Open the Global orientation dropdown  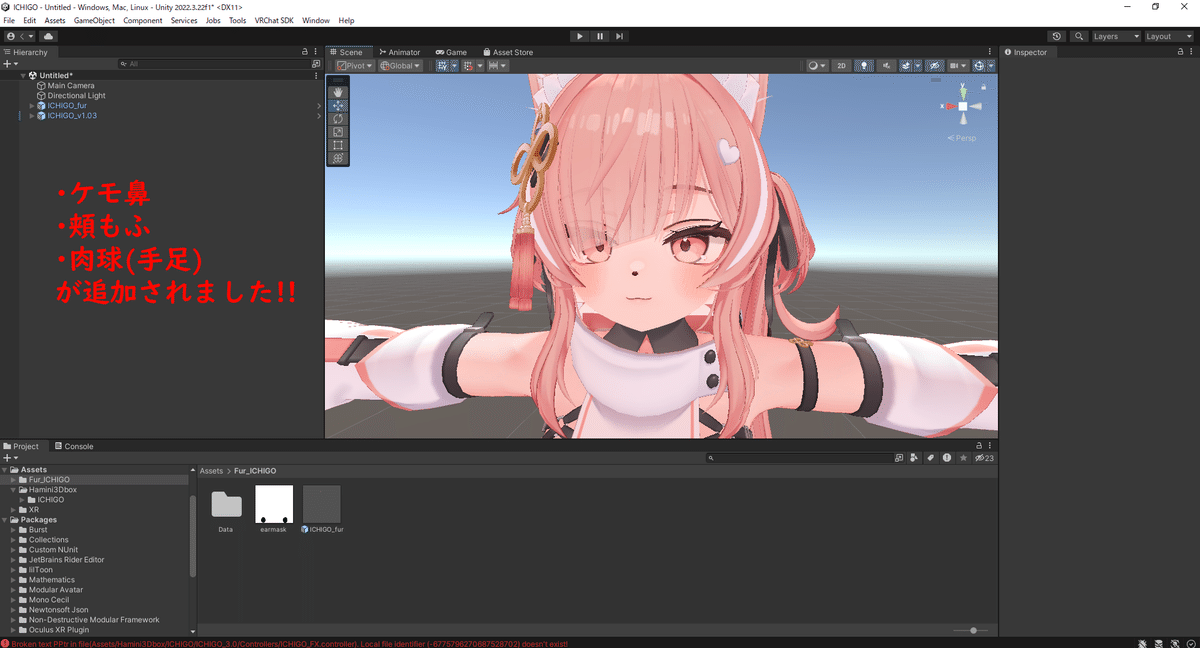click(x=399, y=65)
